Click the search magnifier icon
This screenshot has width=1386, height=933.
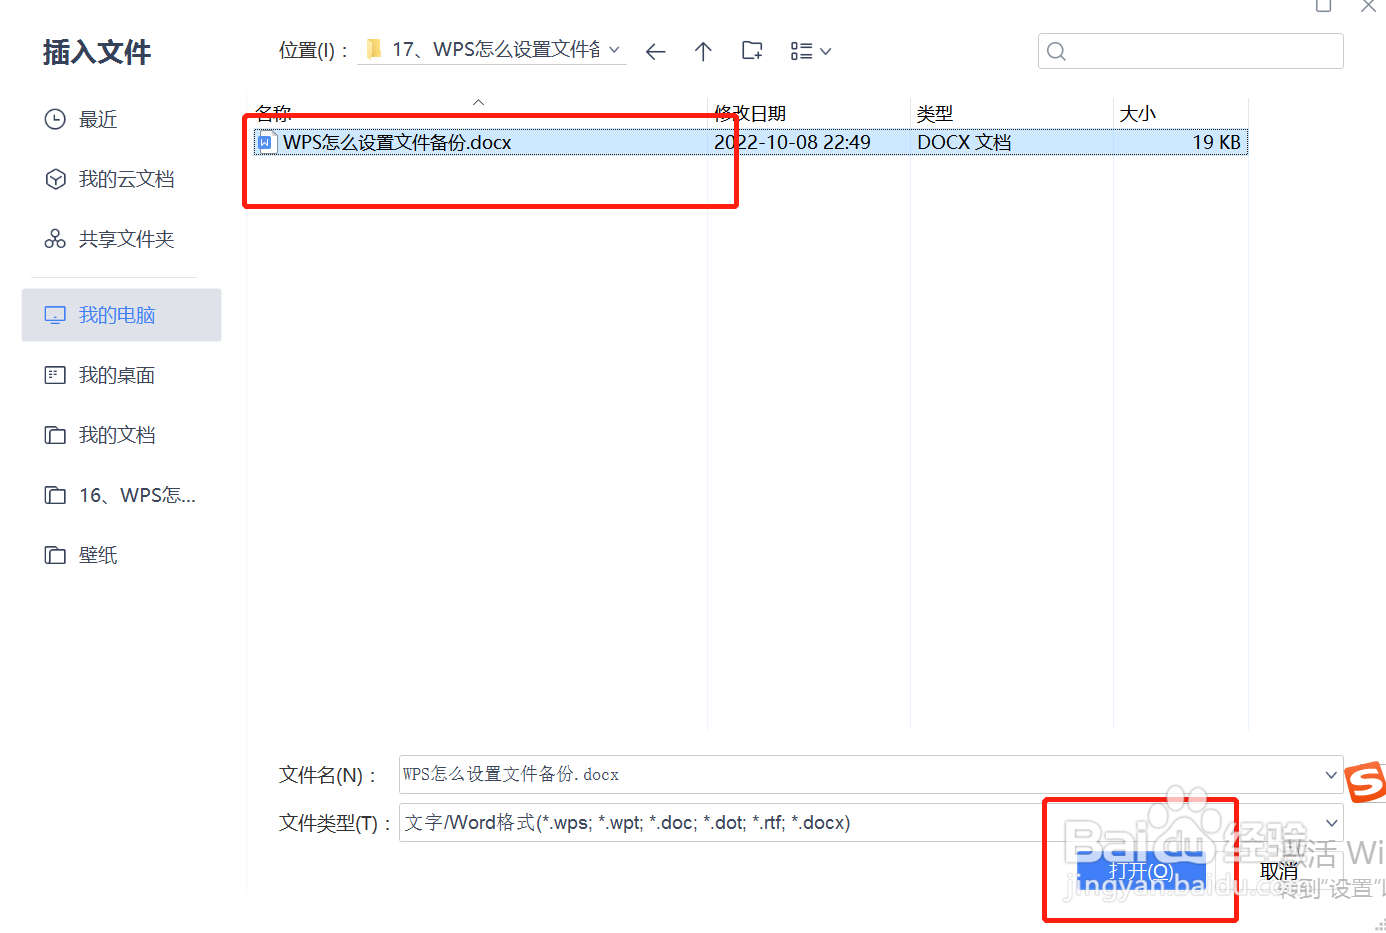[1056, 51]
